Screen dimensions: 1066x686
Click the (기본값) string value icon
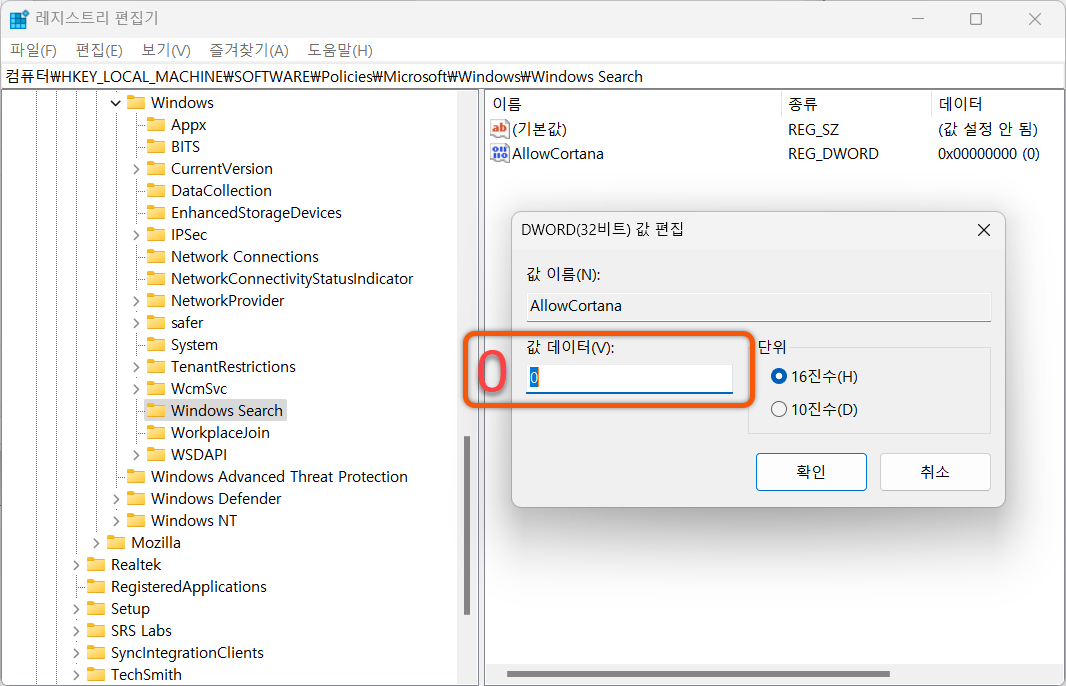coord(500,128)
